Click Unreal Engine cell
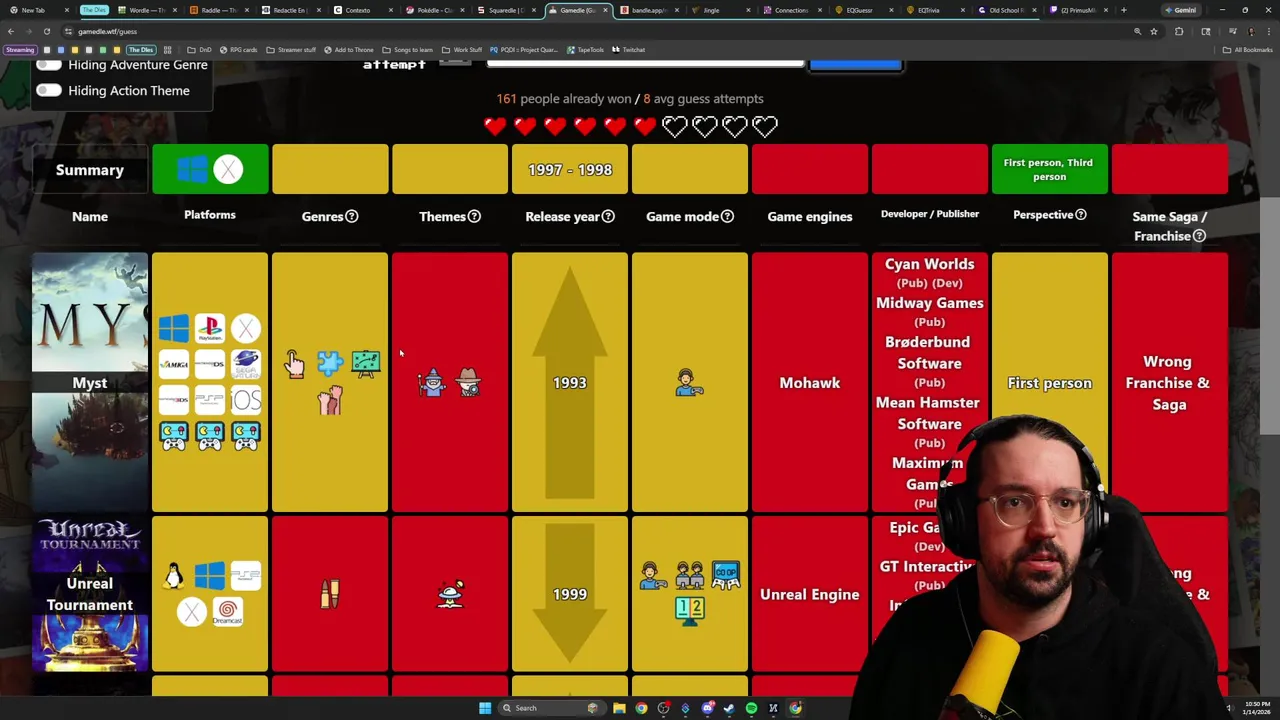1280x720 pixels. pos(810,594)
